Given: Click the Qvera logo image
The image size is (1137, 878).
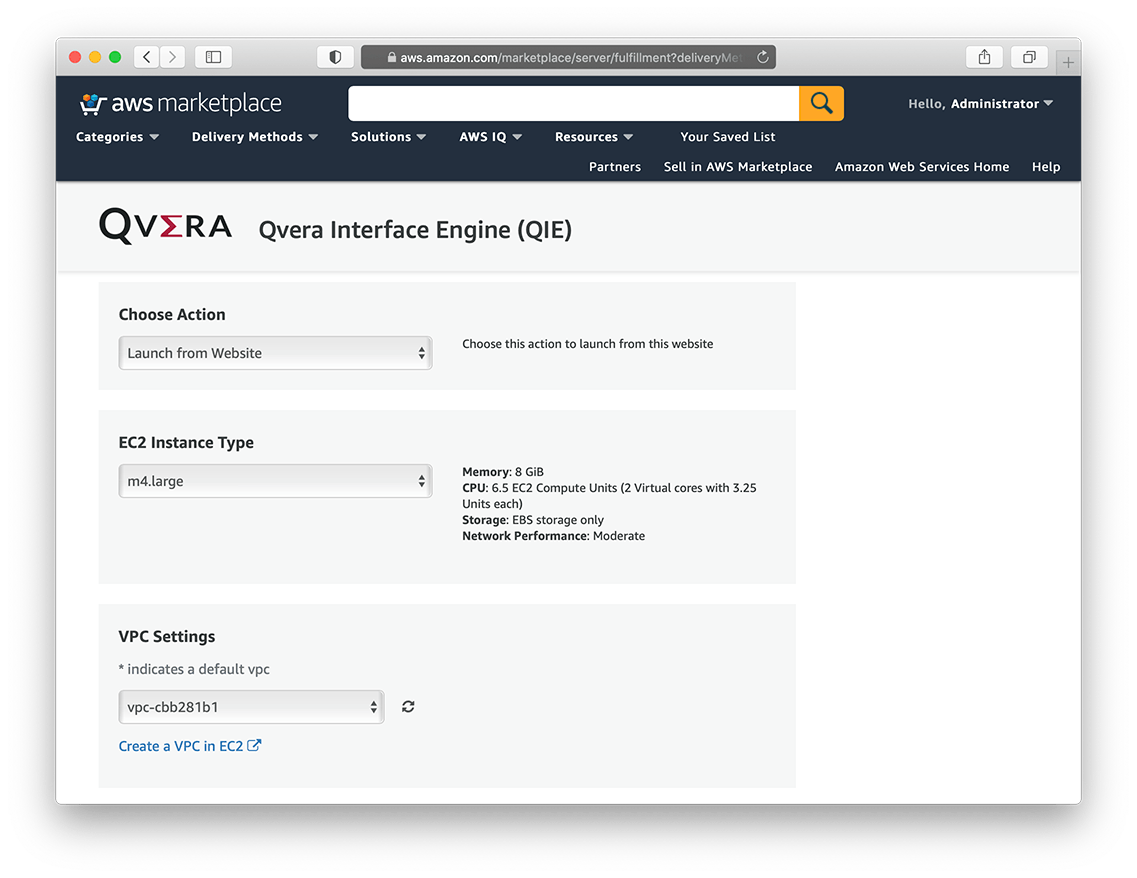Looking at the screenshot, I should click(165, 226).
